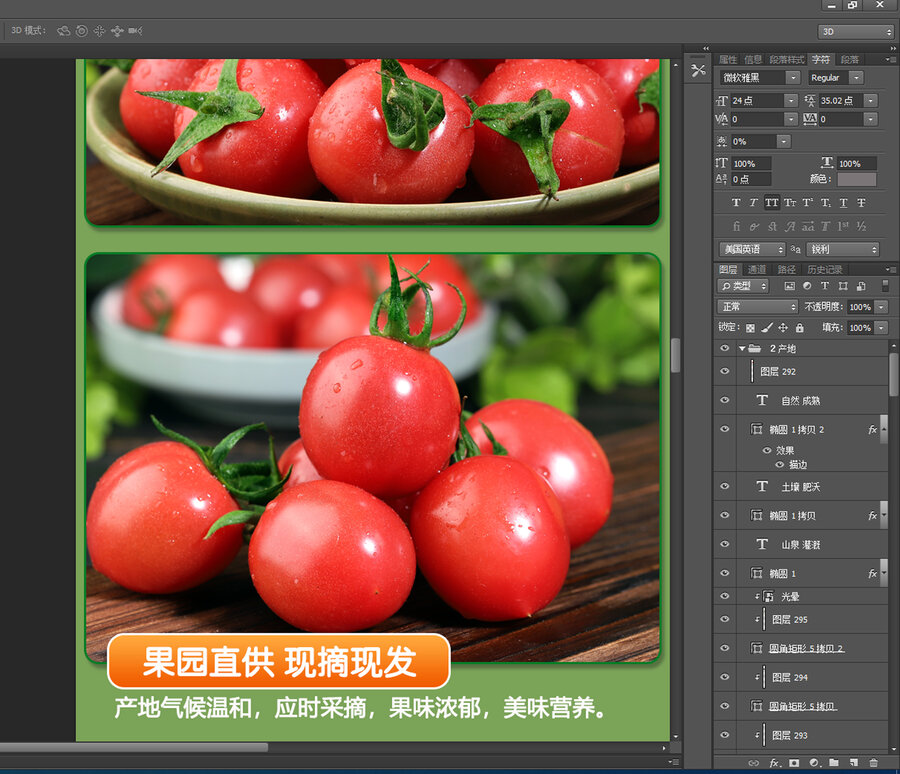This screenshot has height=774, width=900.
Task: Filter layers by pixel layer icon
Action: pyautogui.click(x=790, y=286)
